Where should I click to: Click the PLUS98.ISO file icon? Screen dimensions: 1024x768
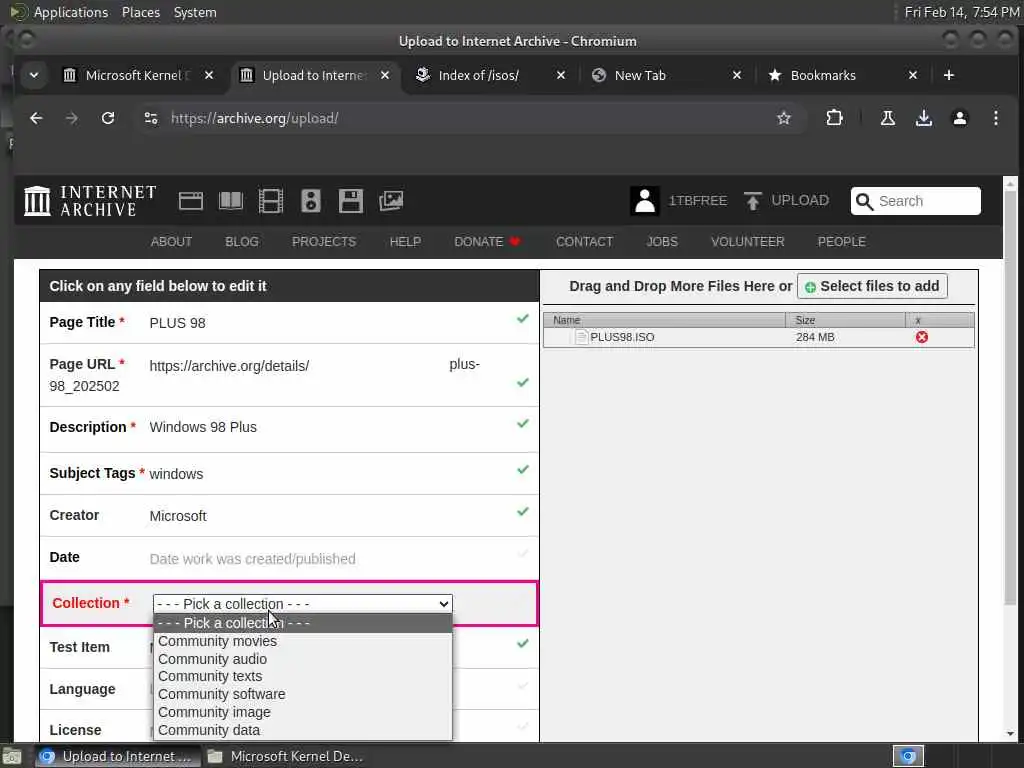(x=581, y=337)
